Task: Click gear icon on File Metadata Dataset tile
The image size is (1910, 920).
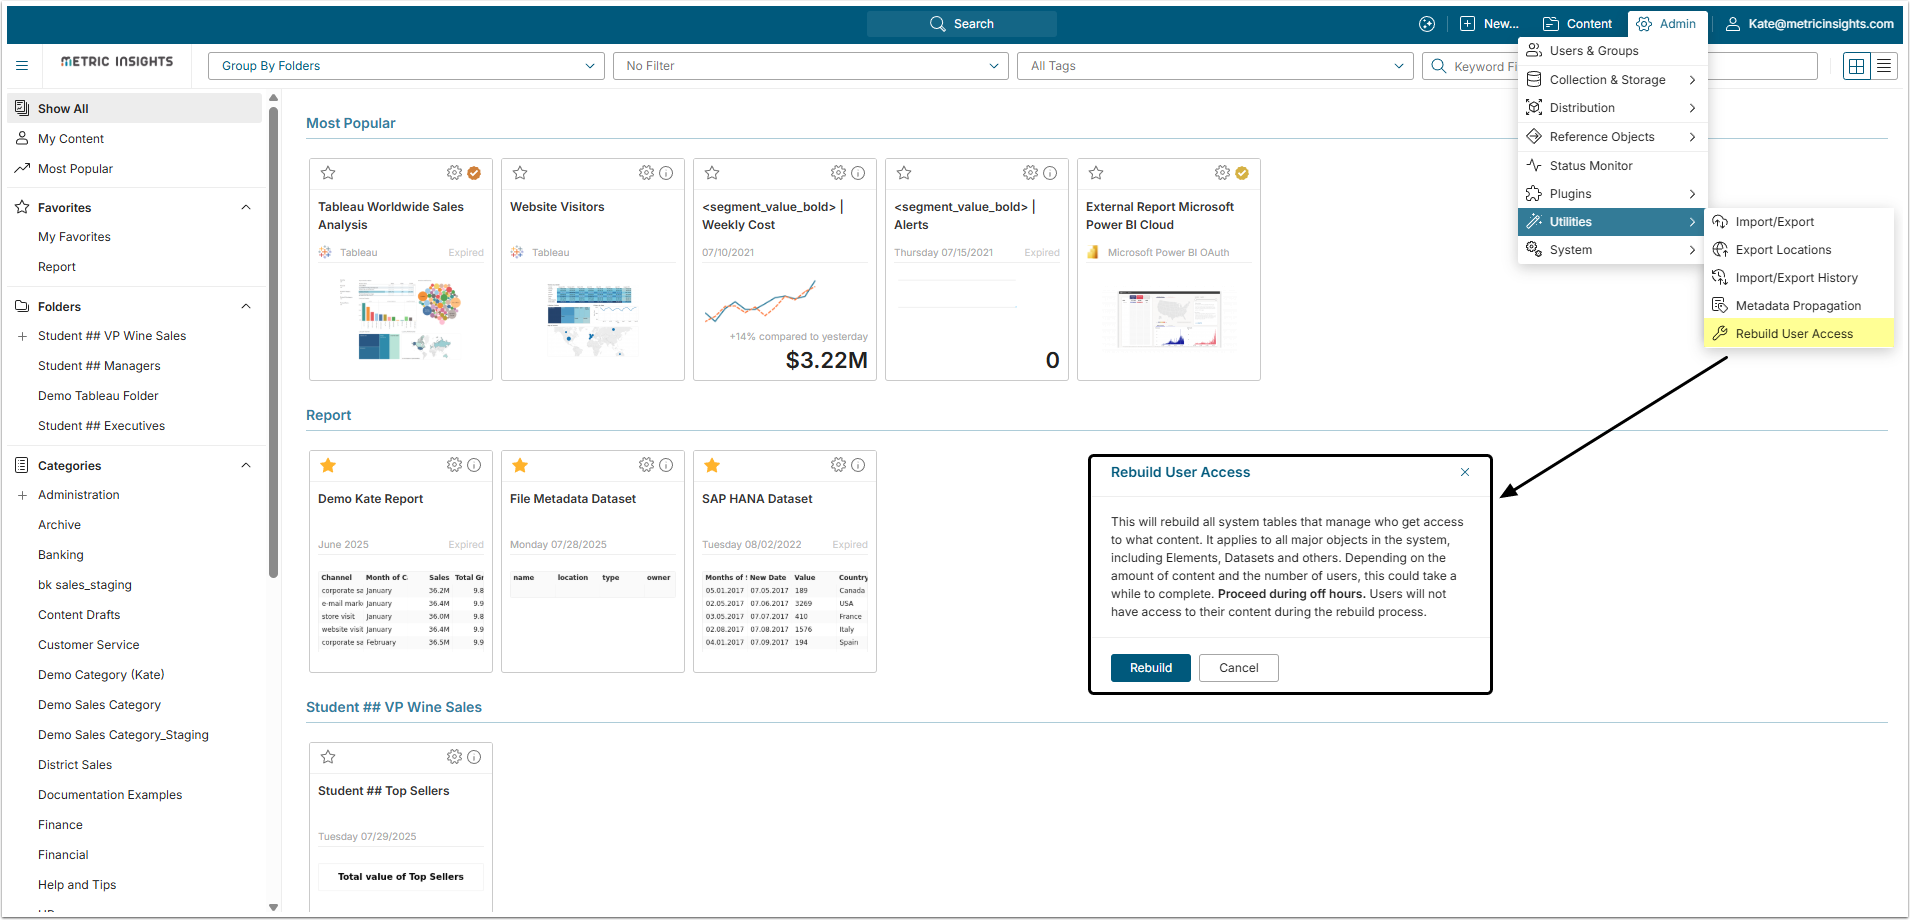Action: (x=646, y=465)
